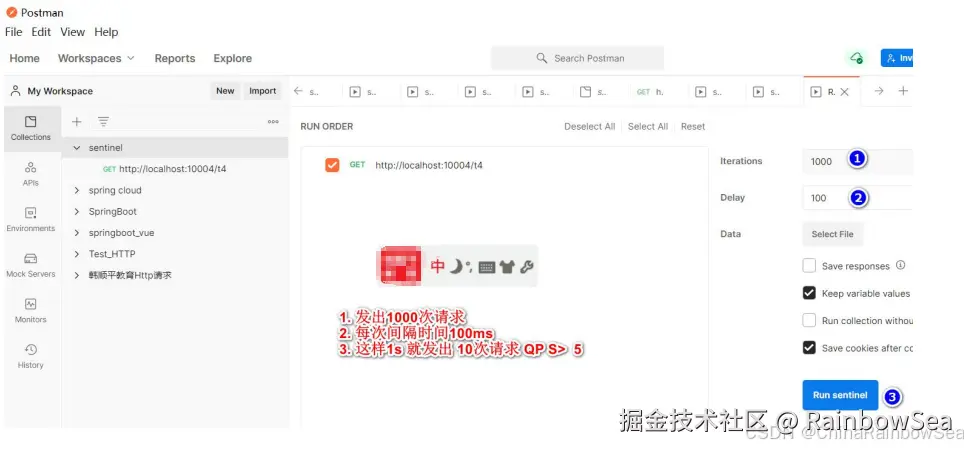Open the History sidebar panel

(x=30, y=357)
